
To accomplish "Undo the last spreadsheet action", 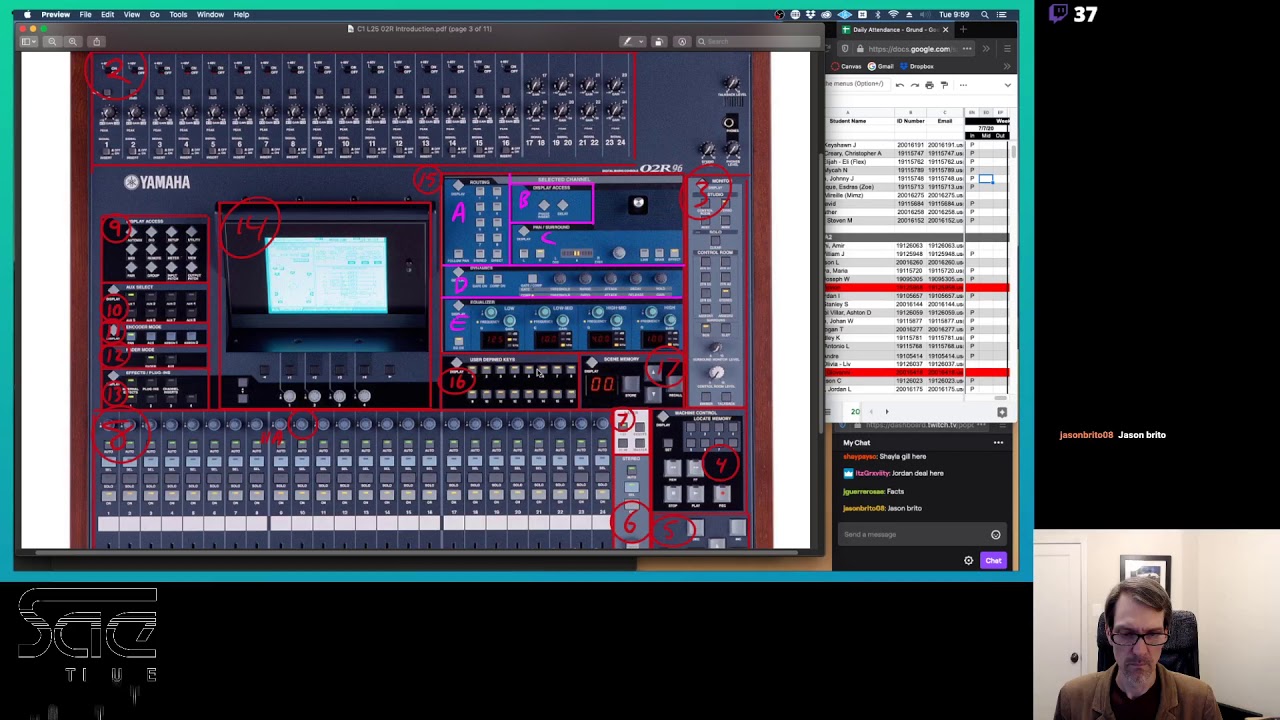I will point(899,85).
